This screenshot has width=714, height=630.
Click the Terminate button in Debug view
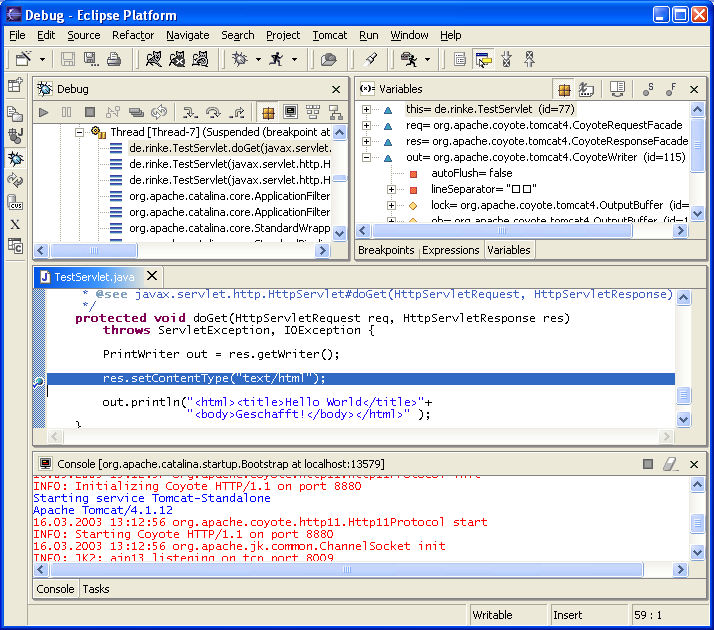90,113
